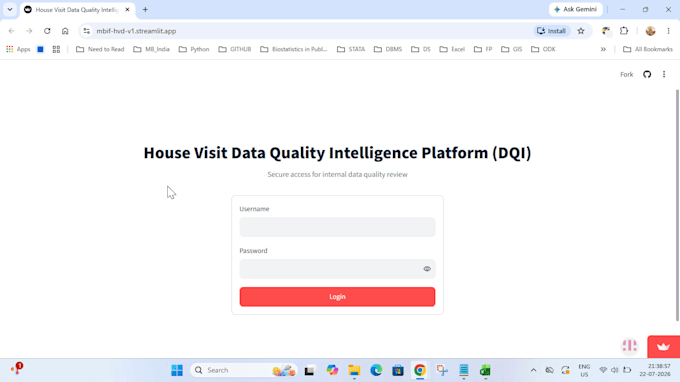Open the taskbar widgets notification icon
The height and width of the screenshot is (382, 680).
(x=16, y=369)
